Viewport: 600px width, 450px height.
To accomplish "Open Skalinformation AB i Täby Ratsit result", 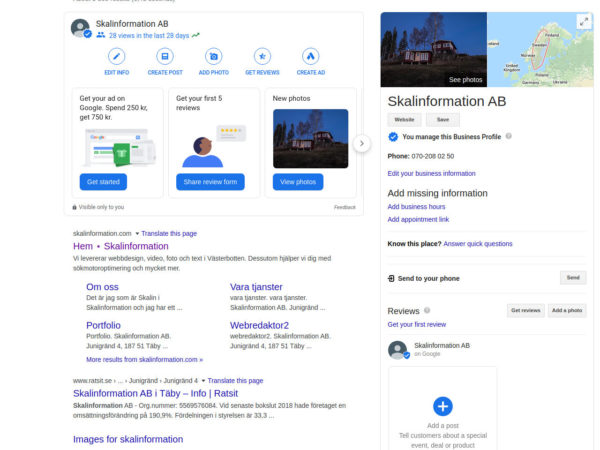I will click(x=155, y=393).
